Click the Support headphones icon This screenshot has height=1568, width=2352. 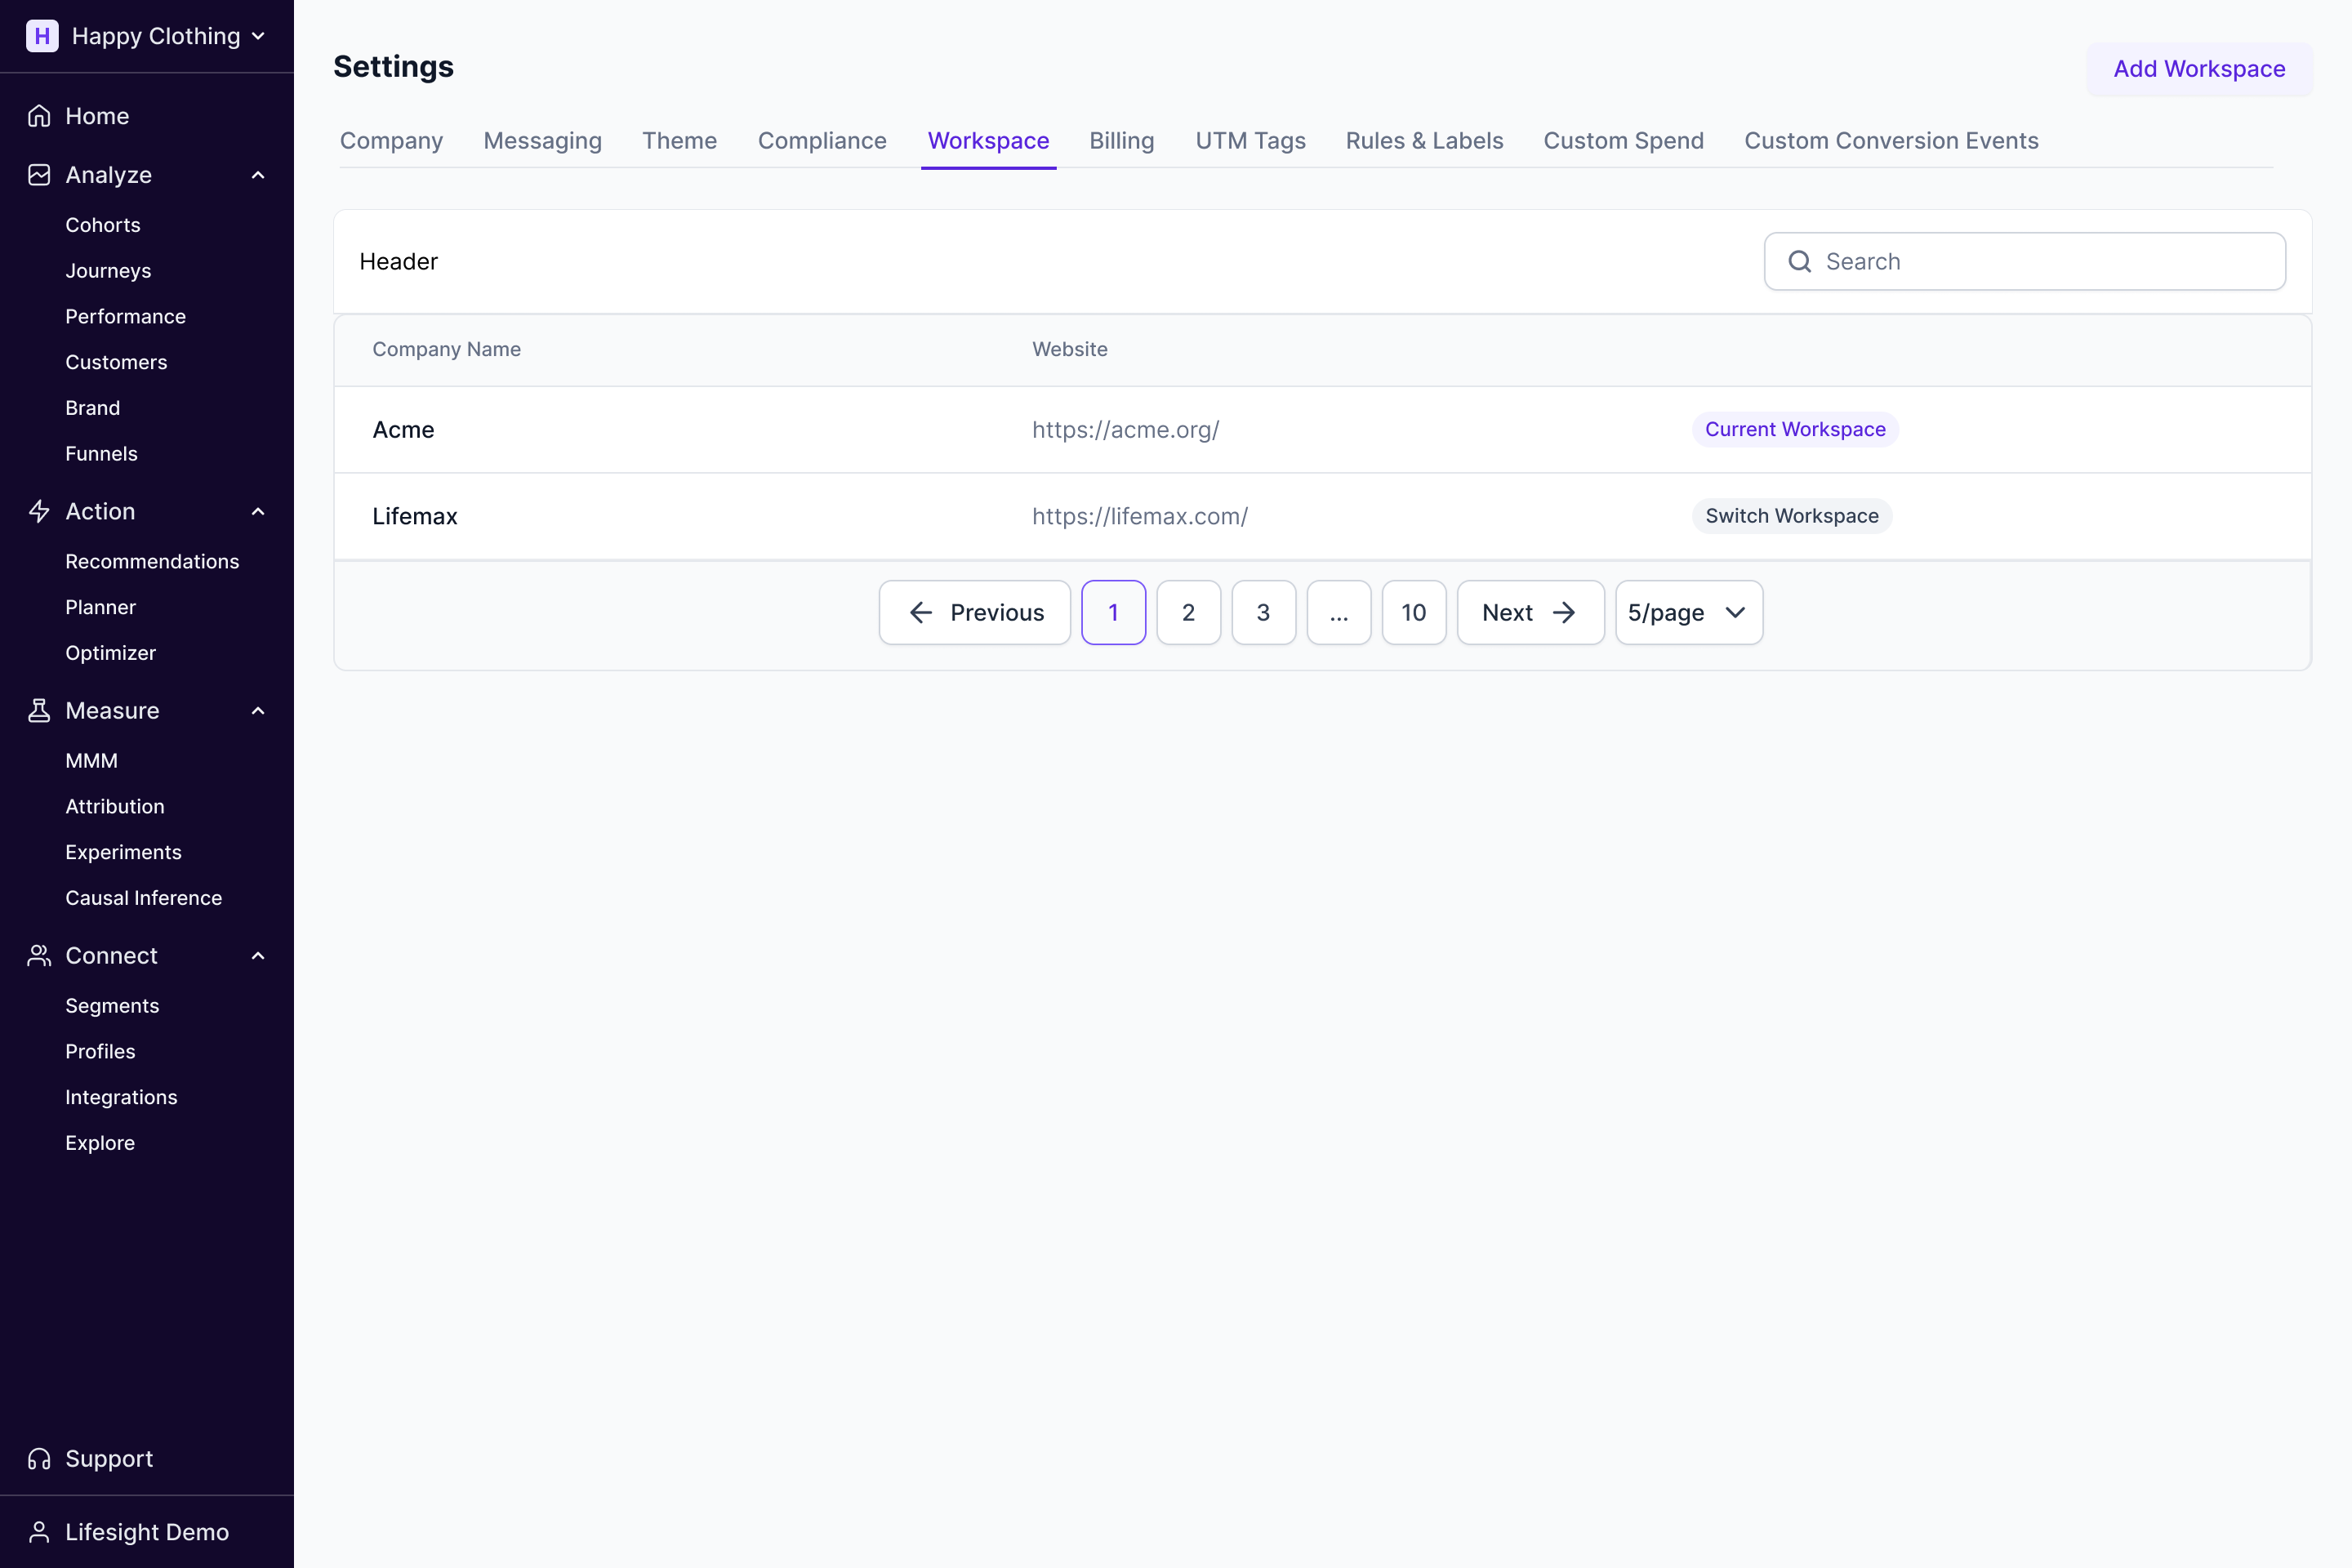pos(39,1459)
